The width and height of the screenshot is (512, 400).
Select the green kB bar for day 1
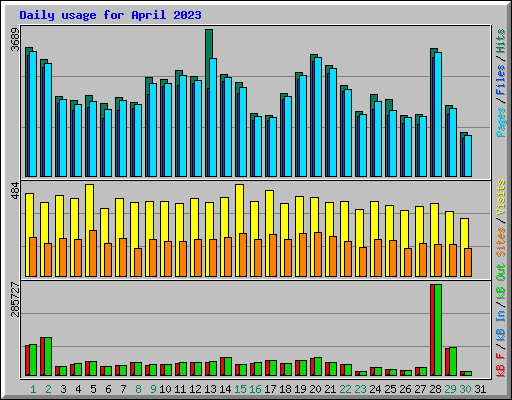point(33,360)
